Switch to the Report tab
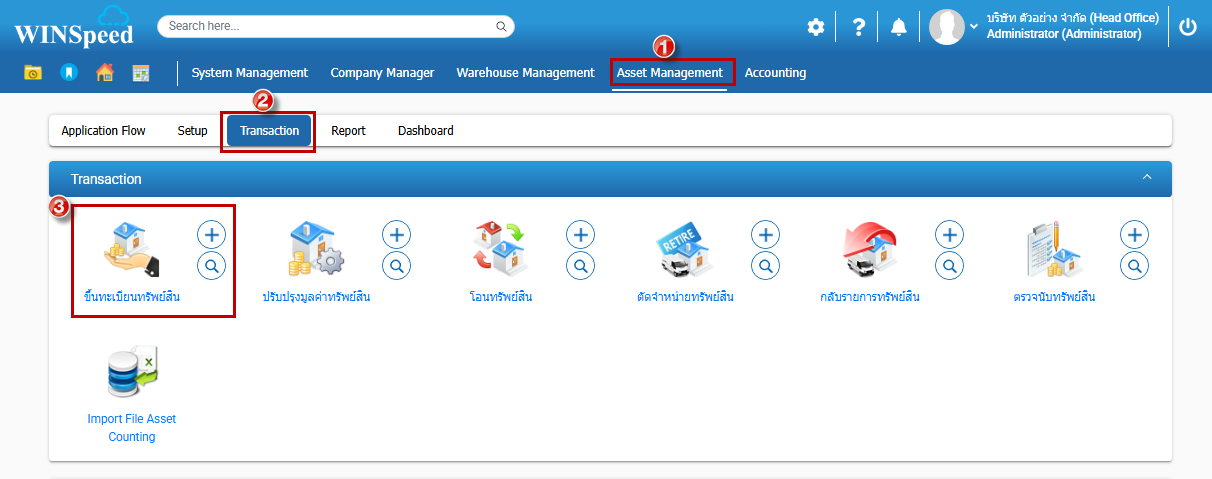This screenshot has width=1212, height=479. pyautogui.click(x=348, y=131)
